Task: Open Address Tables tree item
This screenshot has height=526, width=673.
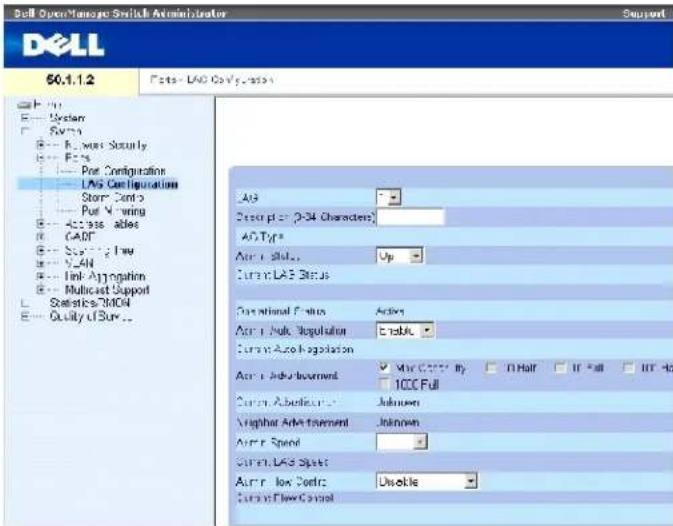Action: click(102, 224)
